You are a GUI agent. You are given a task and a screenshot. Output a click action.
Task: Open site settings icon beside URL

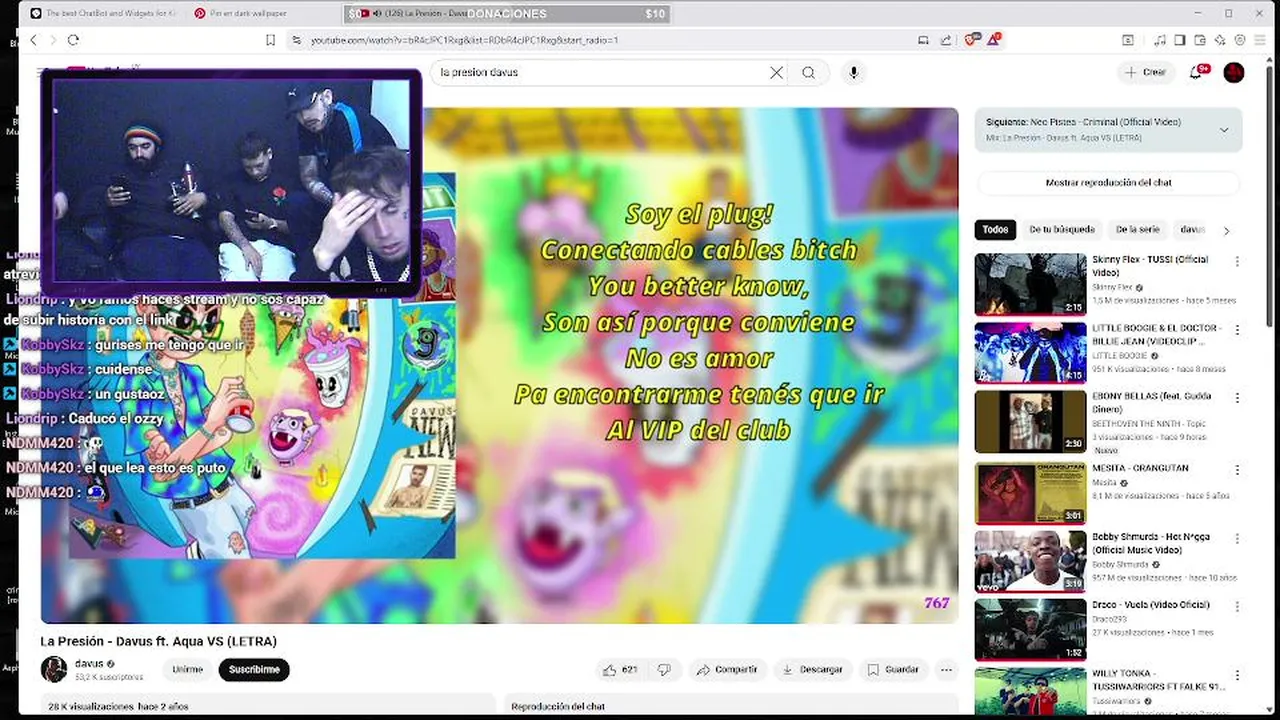[x=296, y=40]
